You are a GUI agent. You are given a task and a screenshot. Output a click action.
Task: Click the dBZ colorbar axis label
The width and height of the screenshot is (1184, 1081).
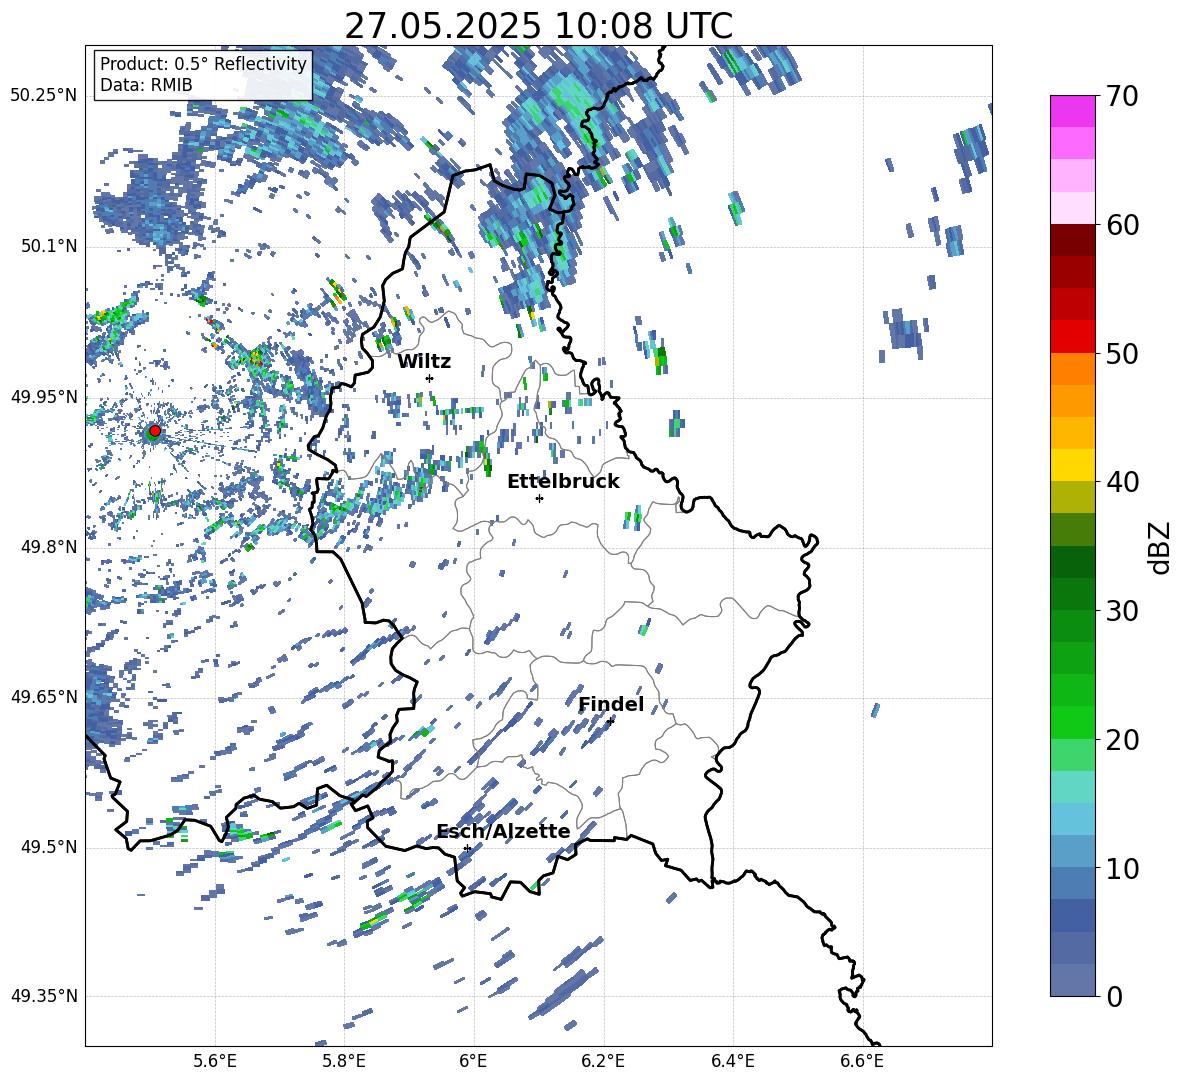point(1161,547)
